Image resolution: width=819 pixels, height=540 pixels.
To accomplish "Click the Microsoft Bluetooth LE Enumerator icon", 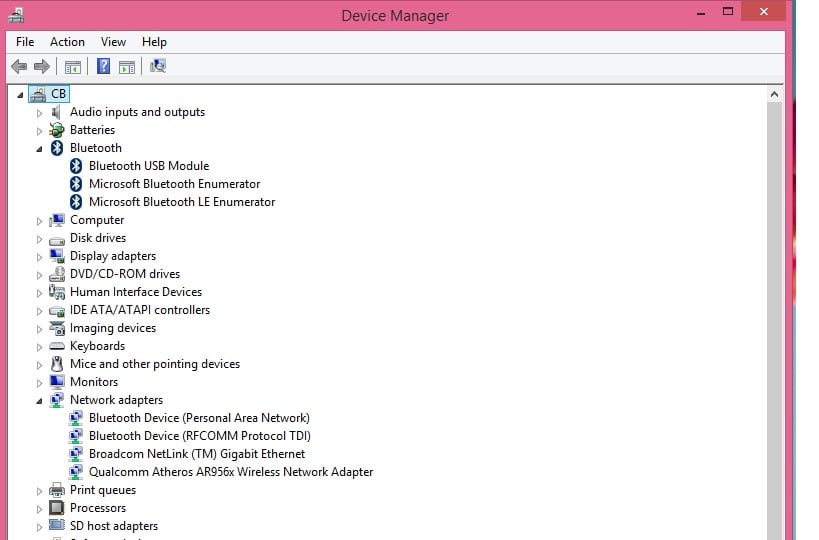I will click(x=76, y=202).
